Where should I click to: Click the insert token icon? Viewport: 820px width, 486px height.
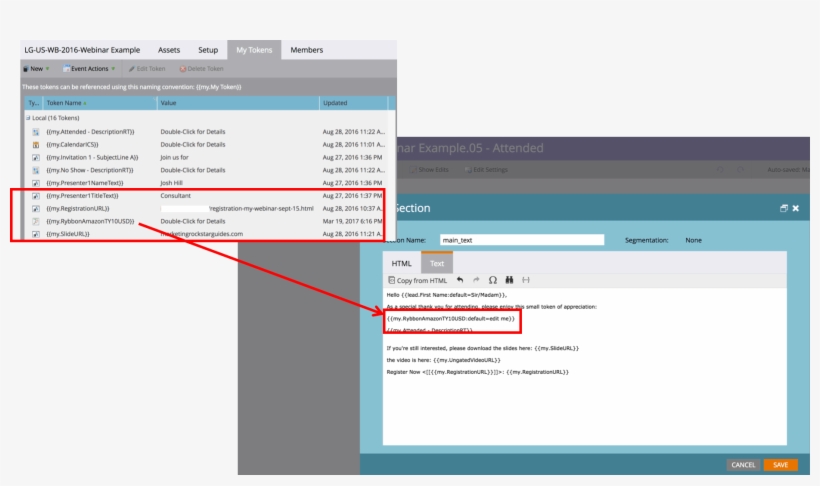526,280
